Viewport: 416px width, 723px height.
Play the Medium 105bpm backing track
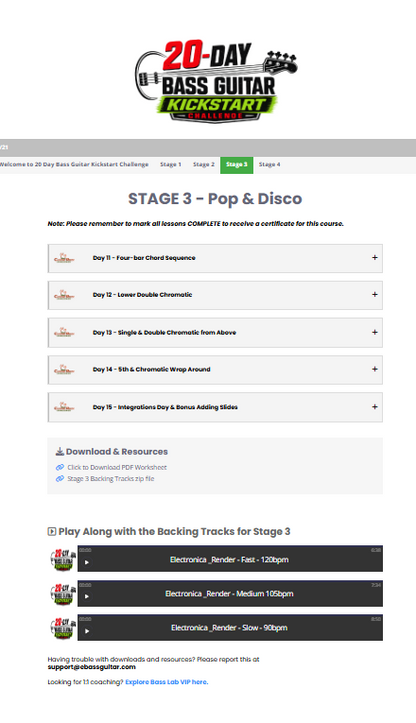pyautogui.click(x=87, y=596)
